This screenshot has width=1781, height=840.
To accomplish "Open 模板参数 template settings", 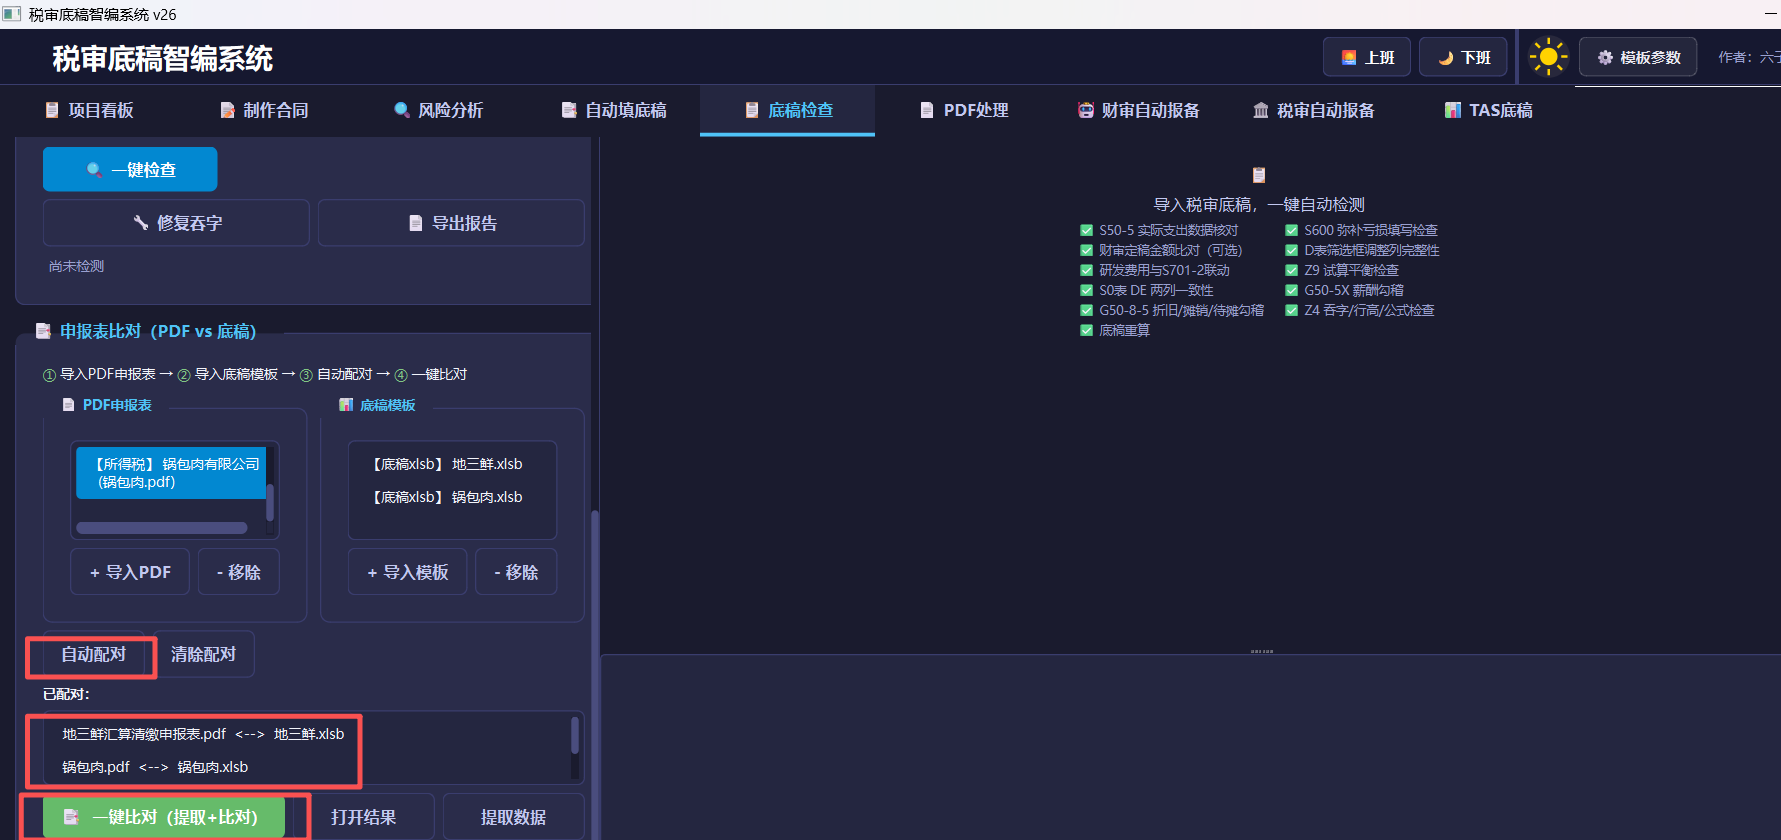I will point(1638,57).
